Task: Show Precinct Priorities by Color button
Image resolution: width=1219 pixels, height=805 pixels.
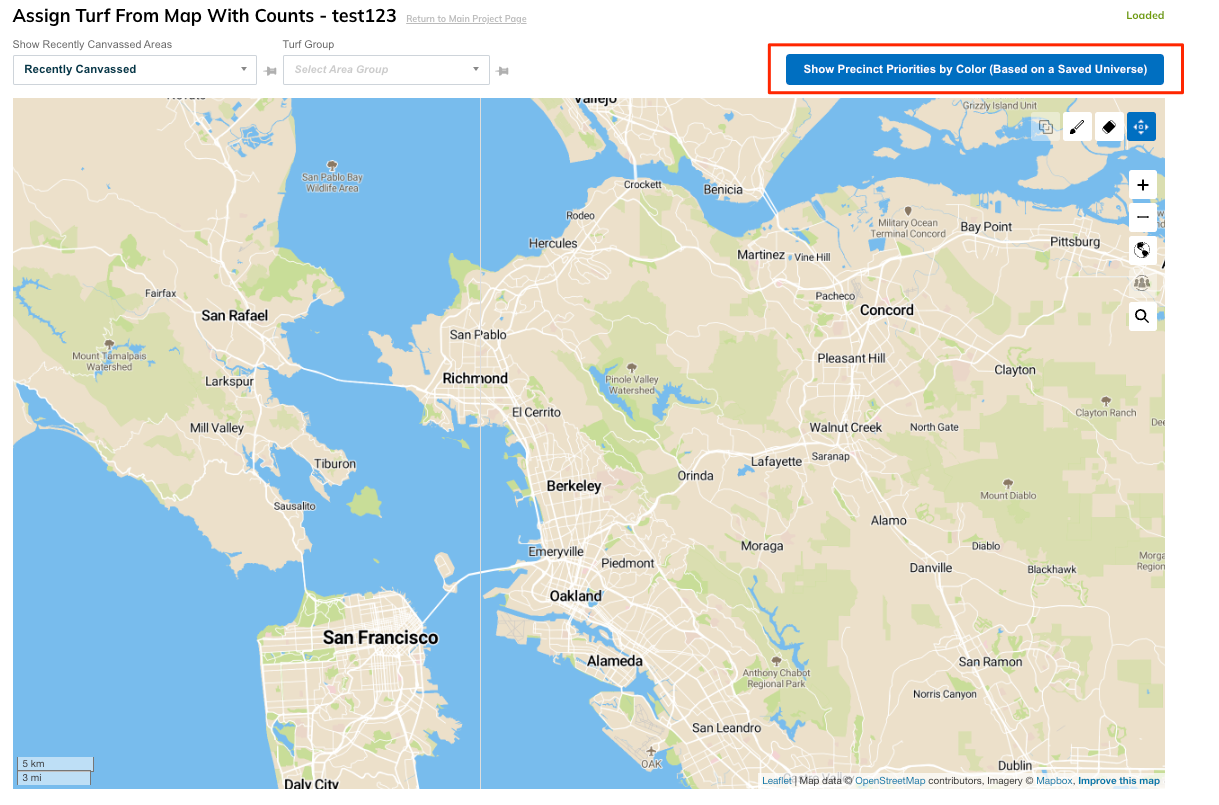Action: pos(975,70)
